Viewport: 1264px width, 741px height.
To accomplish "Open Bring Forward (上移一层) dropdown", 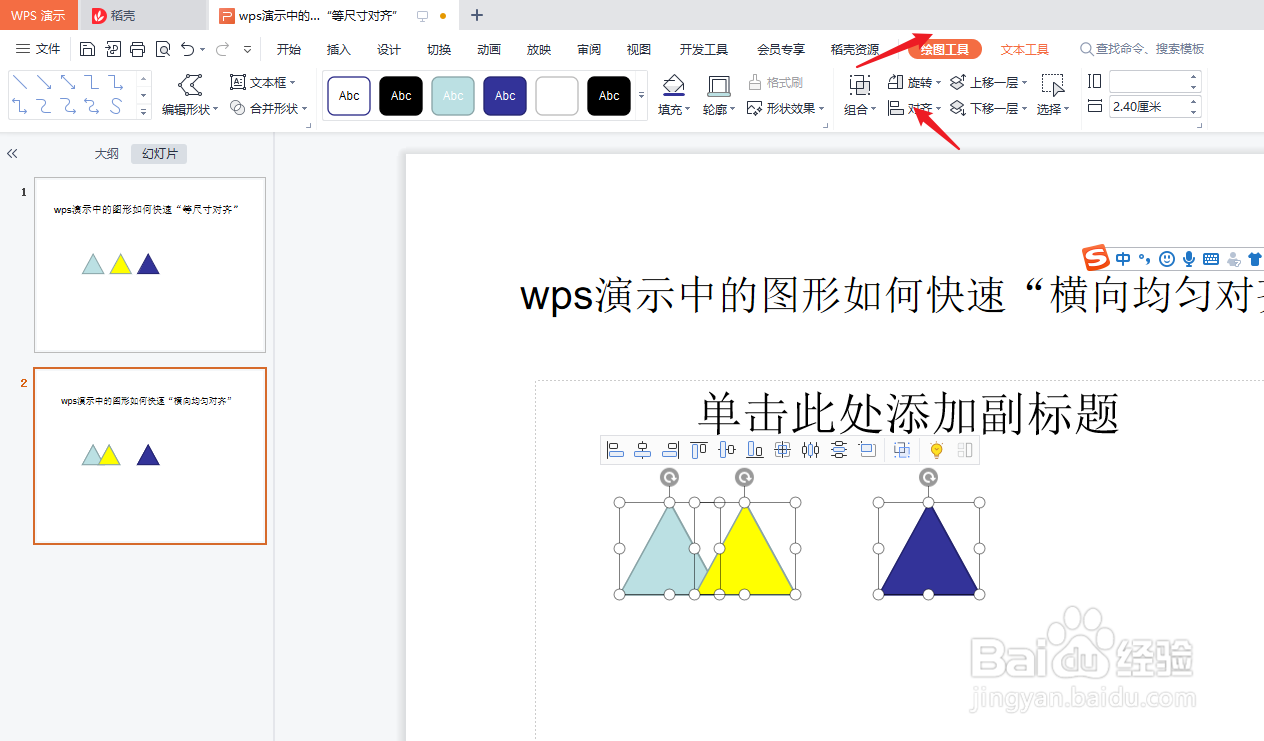I will pos(988,82).
